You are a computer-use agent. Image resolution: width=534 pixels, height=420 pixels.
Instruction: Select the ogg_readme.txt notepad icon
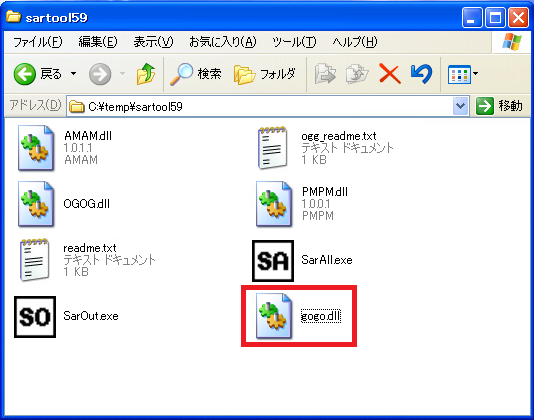tap(272, 148)
